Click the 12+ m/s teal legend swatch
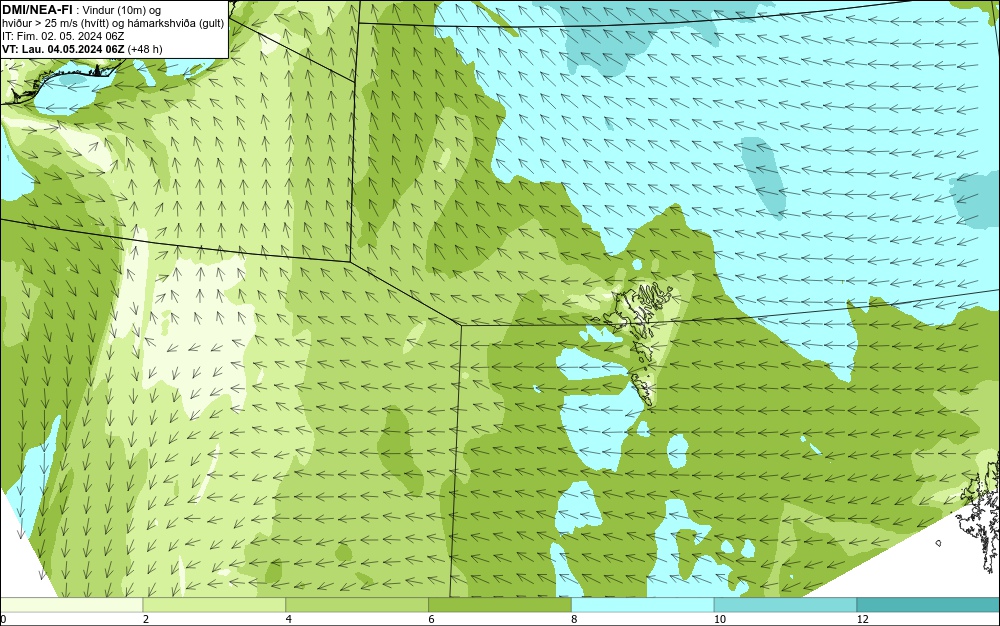The height and width of the screenshot is (626, 1000). click(x=929, y=605)
